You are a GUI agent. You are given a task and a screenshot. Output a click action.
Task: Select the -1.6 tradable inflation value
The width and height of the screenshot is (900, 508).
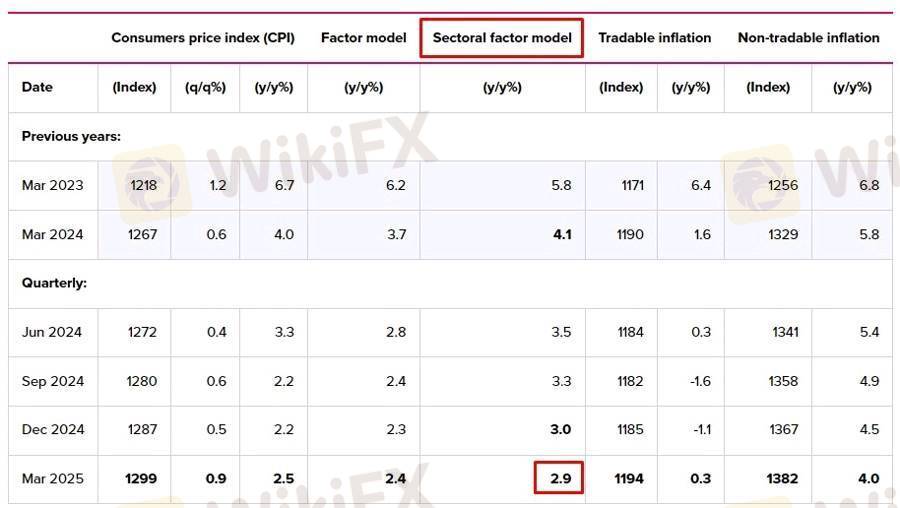[x=700, y=381]
